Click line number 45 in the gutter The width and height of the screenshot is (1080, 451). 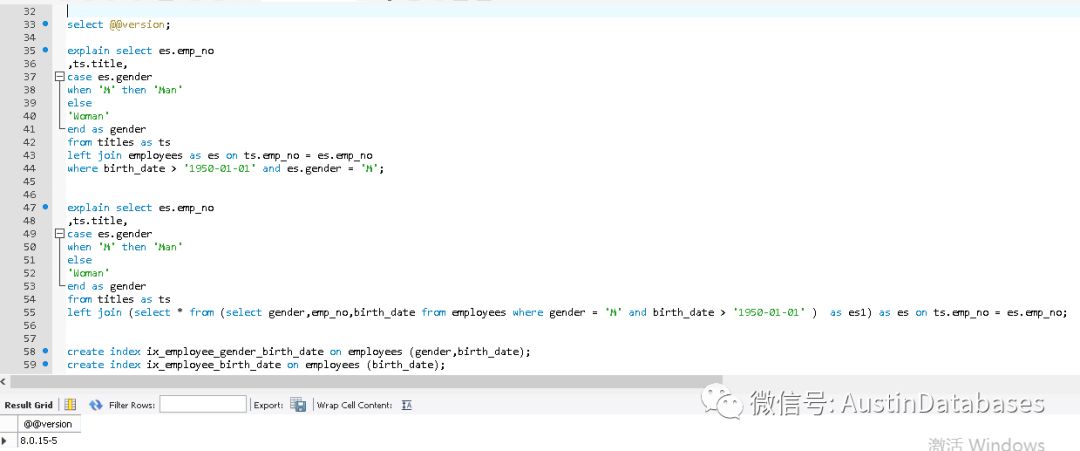[29, 181]
